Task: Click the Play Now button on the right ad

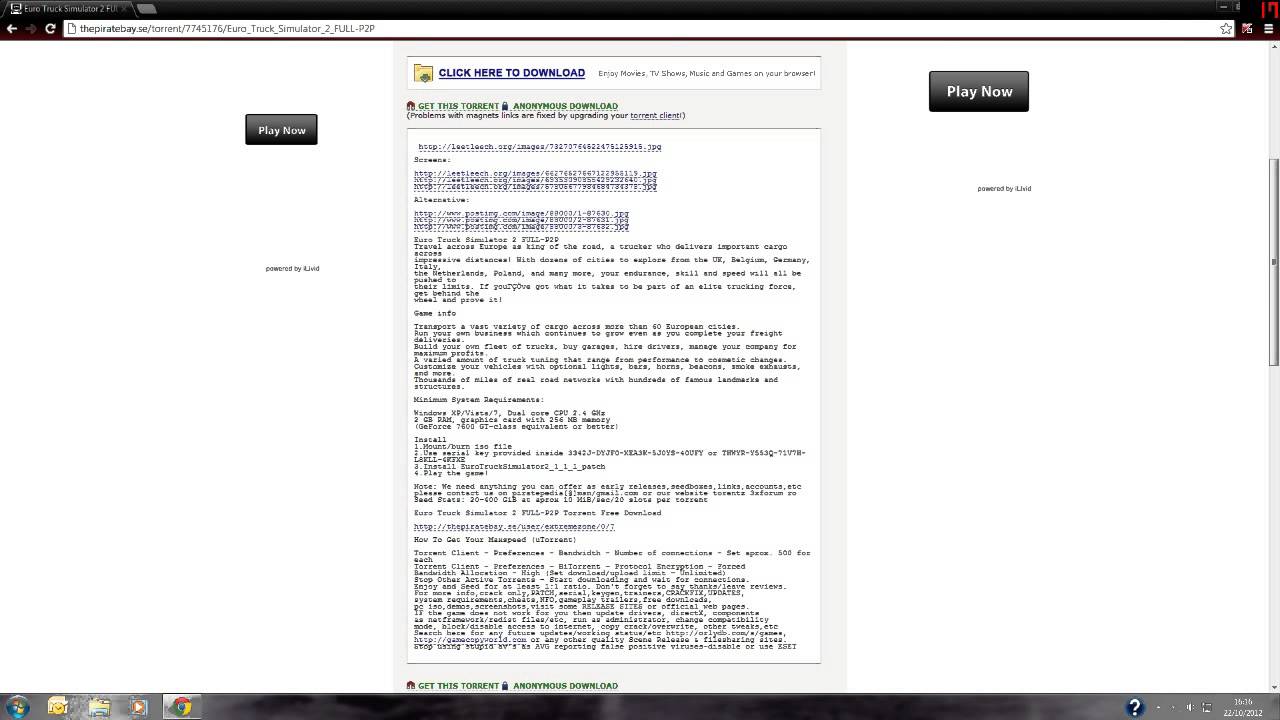Action: click(x=979, y=91)
